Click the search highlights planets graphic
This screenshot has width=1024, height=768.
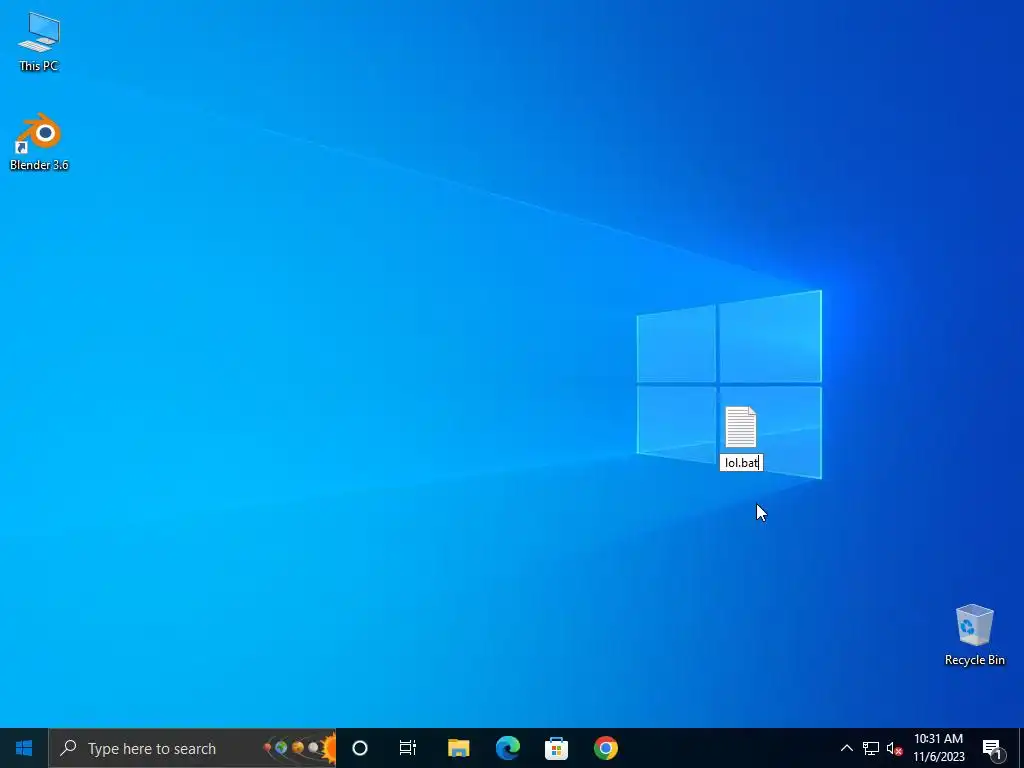[x=300, y=748]
